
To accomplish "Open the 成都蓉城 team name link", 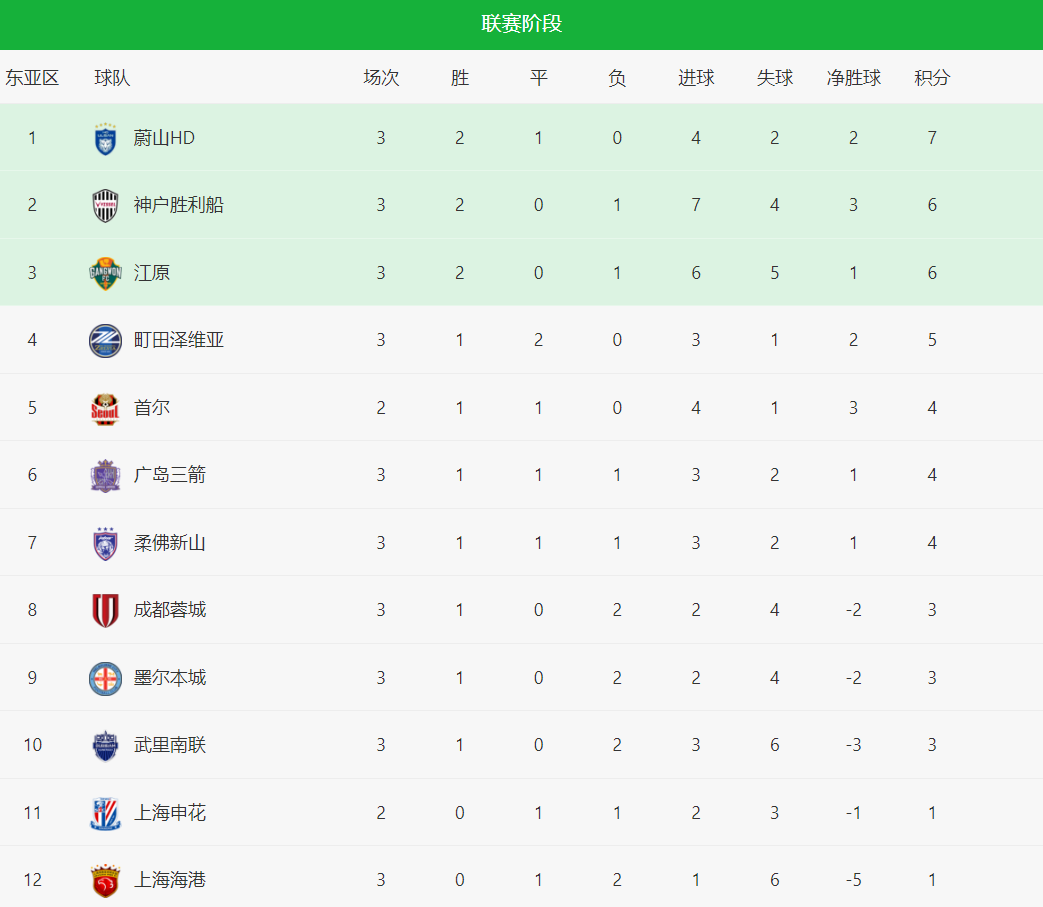I will coord(170,610).
